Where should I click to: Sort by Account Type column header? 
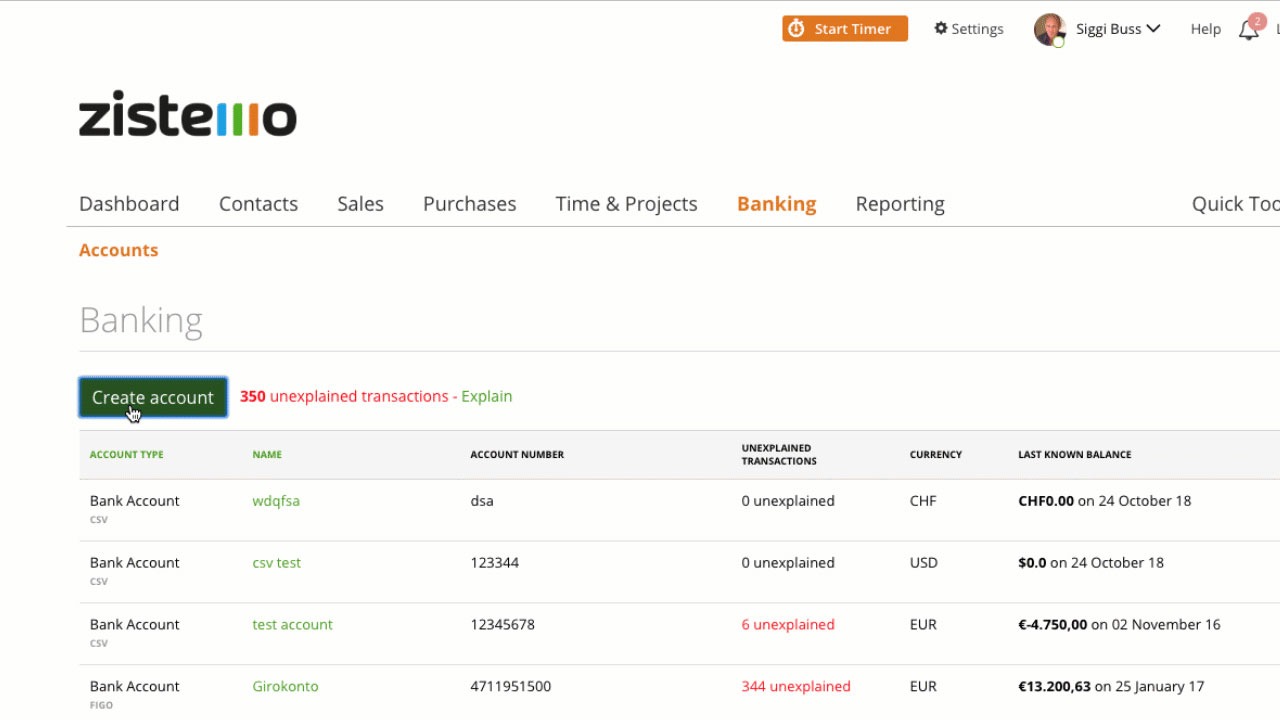(126, 454)
